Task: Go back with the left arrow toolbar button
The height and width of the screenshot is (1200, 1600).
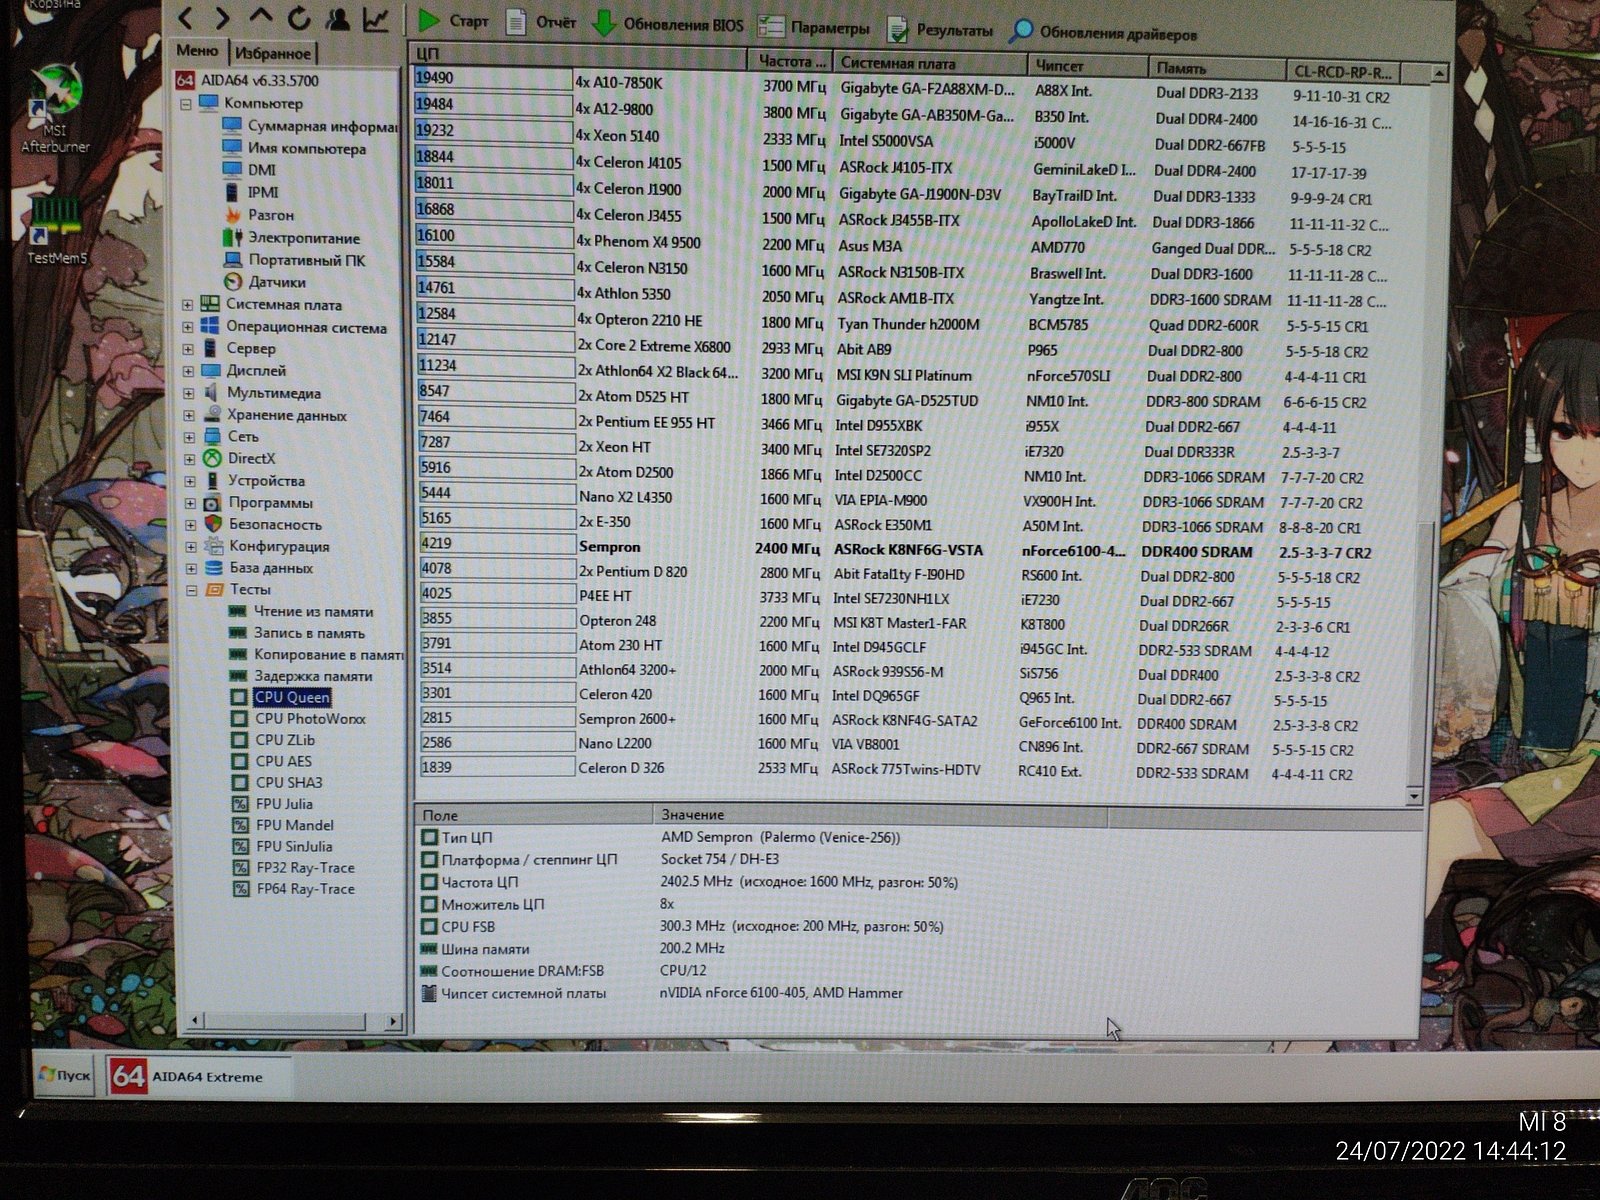Action: tap(185, 17)
